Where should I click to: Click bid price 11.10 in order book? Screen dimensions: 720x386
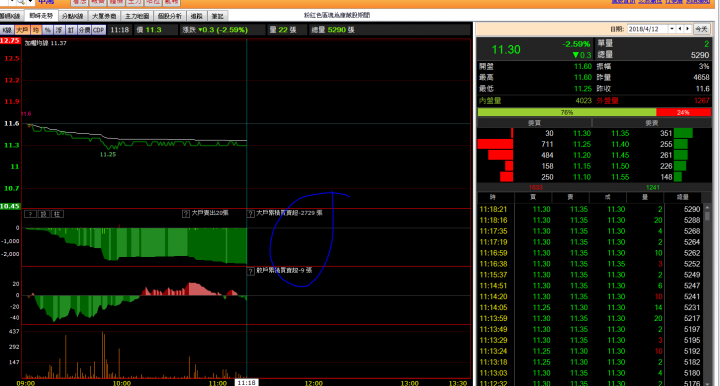point(582,177)
